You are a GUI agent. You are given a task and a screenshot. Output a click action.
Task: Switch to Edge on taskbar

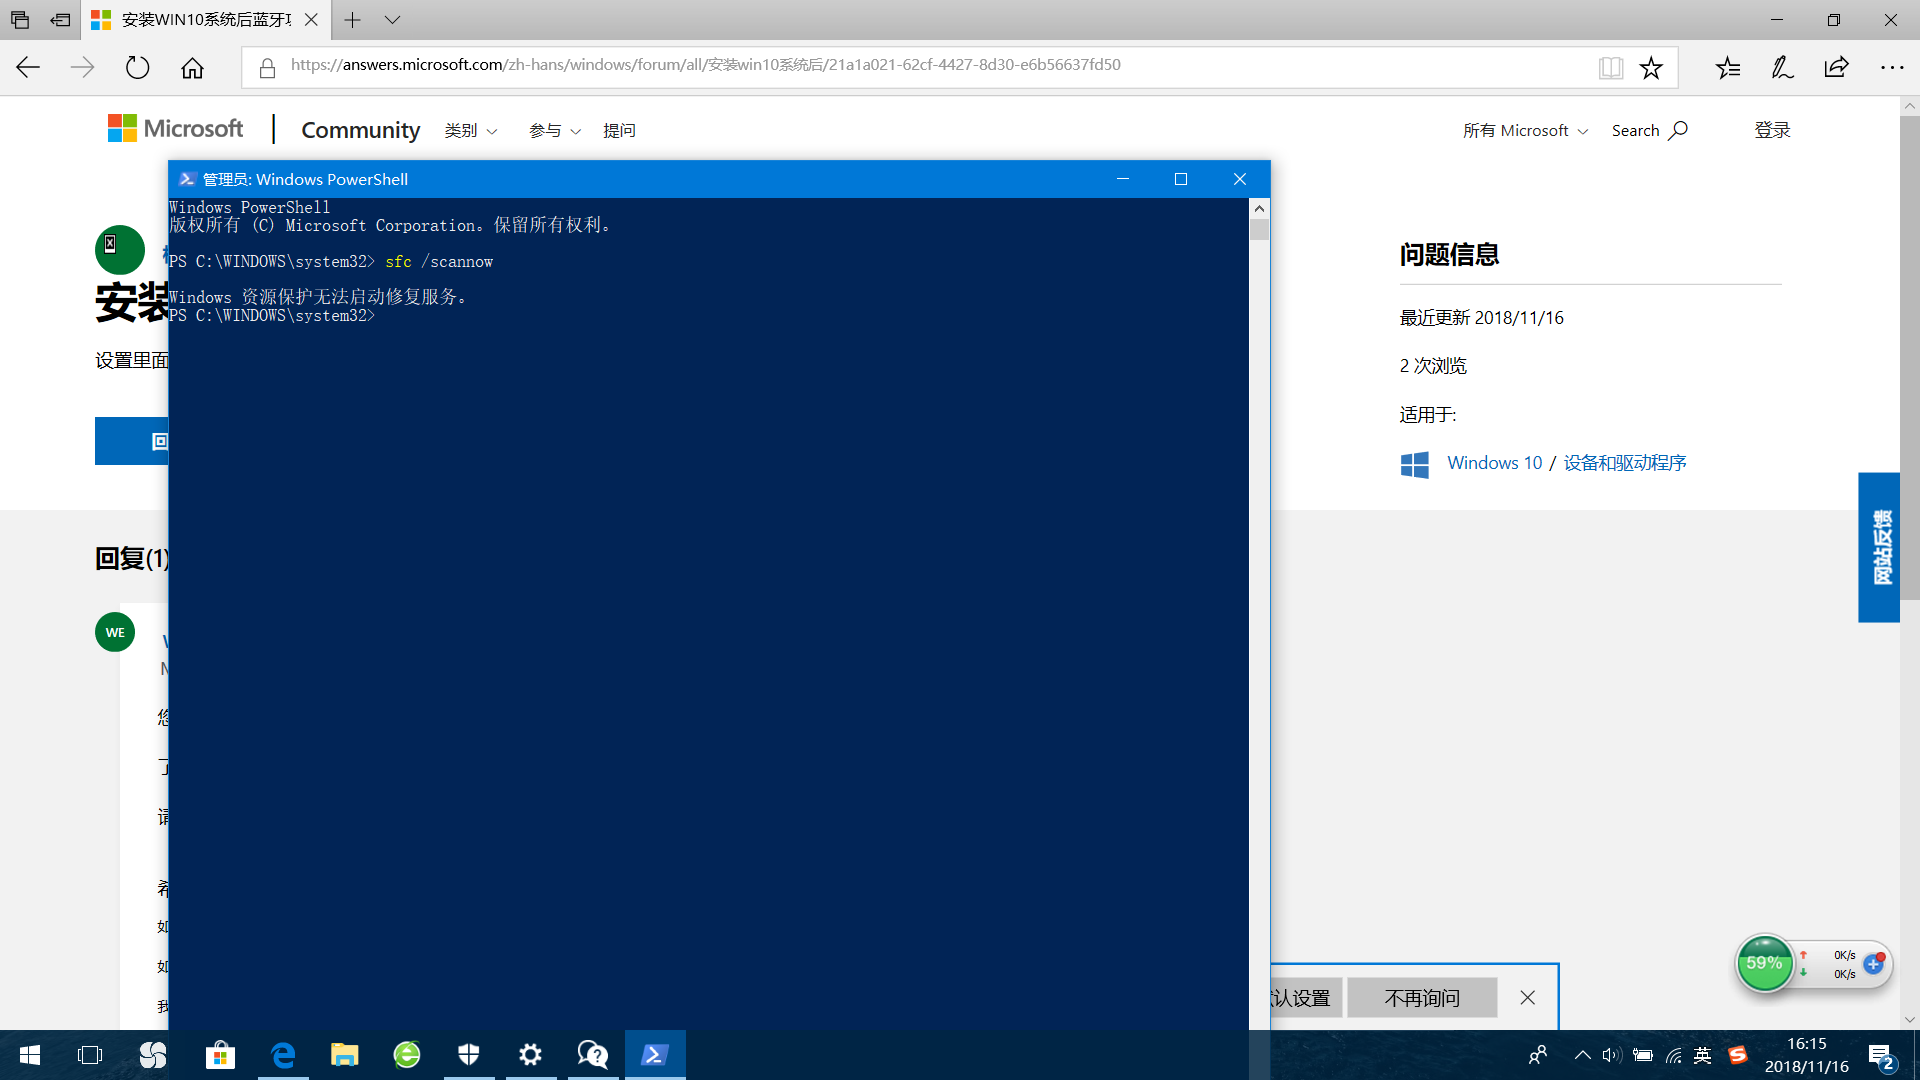[x=283, y=1055]
